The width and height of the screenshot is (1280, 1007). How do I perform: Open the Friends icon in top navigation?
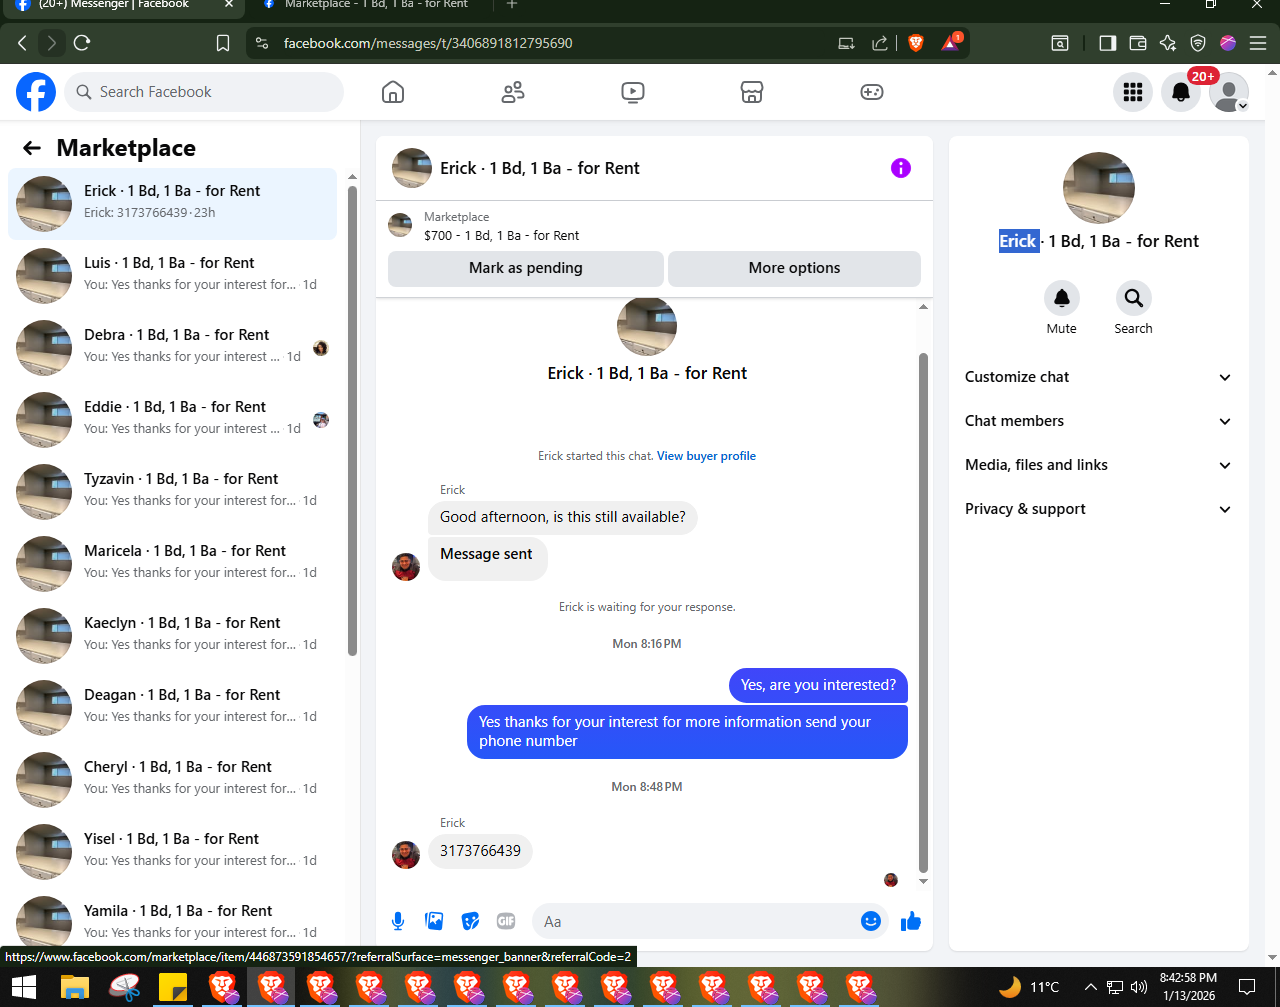(x=513, y=92)
